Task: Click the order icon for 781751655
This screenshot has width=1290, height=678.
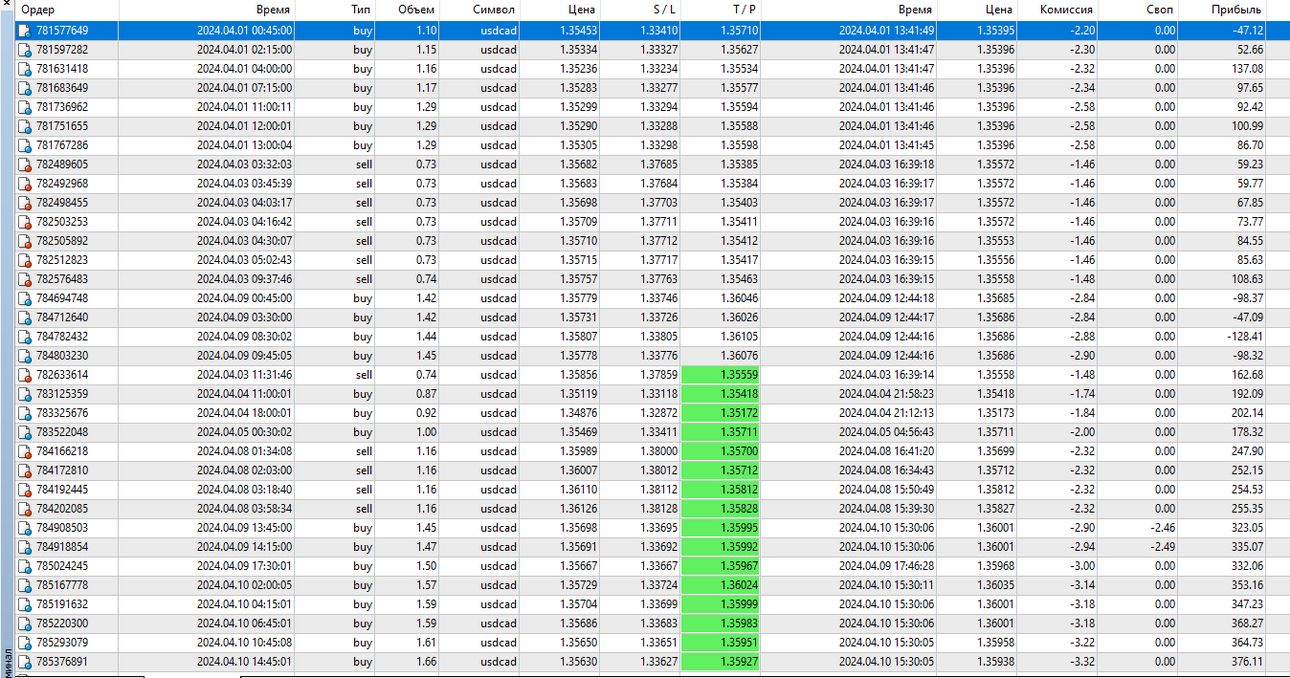Action: point(24,126)
